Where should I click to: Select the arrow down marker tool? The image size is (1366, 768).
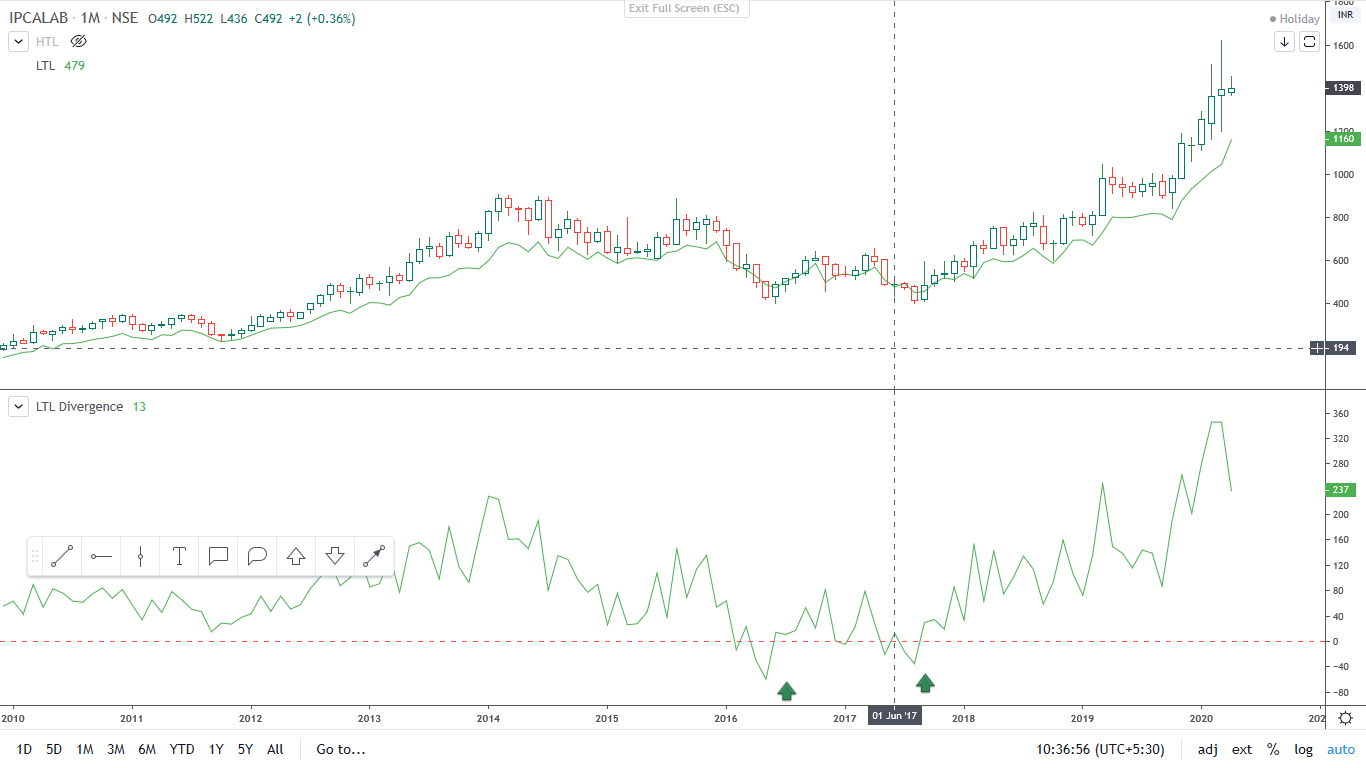[x=335, y=556]
